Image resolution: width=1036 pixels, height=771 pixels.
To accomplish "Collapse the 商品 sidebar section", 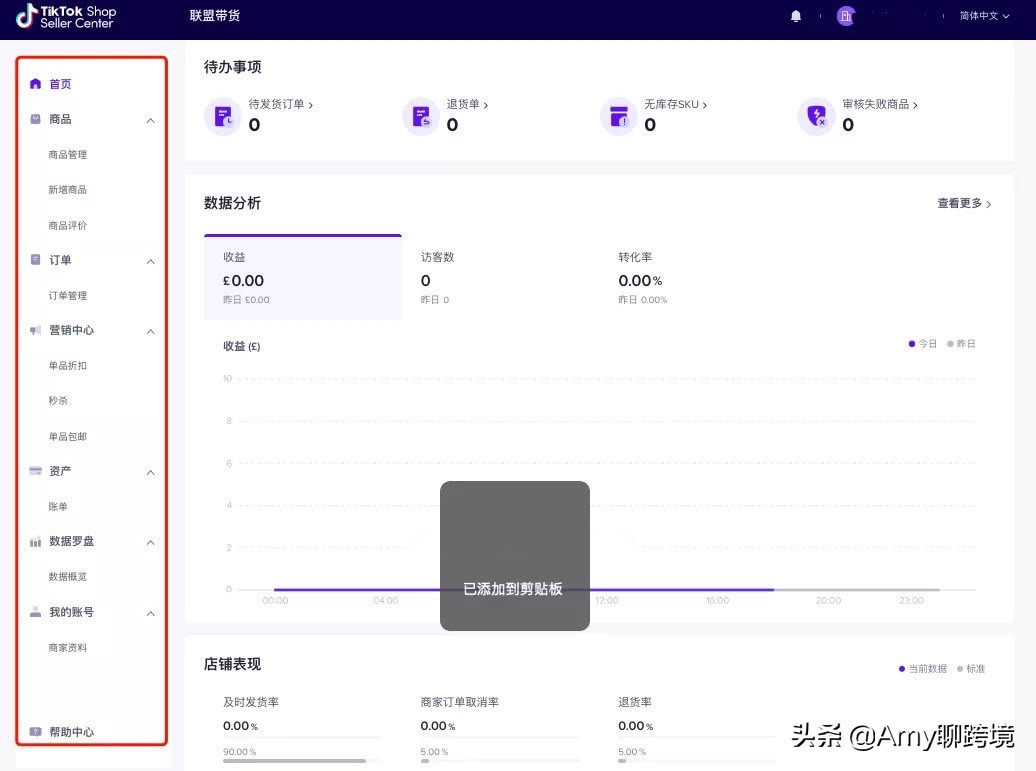I will coord(150,119).
